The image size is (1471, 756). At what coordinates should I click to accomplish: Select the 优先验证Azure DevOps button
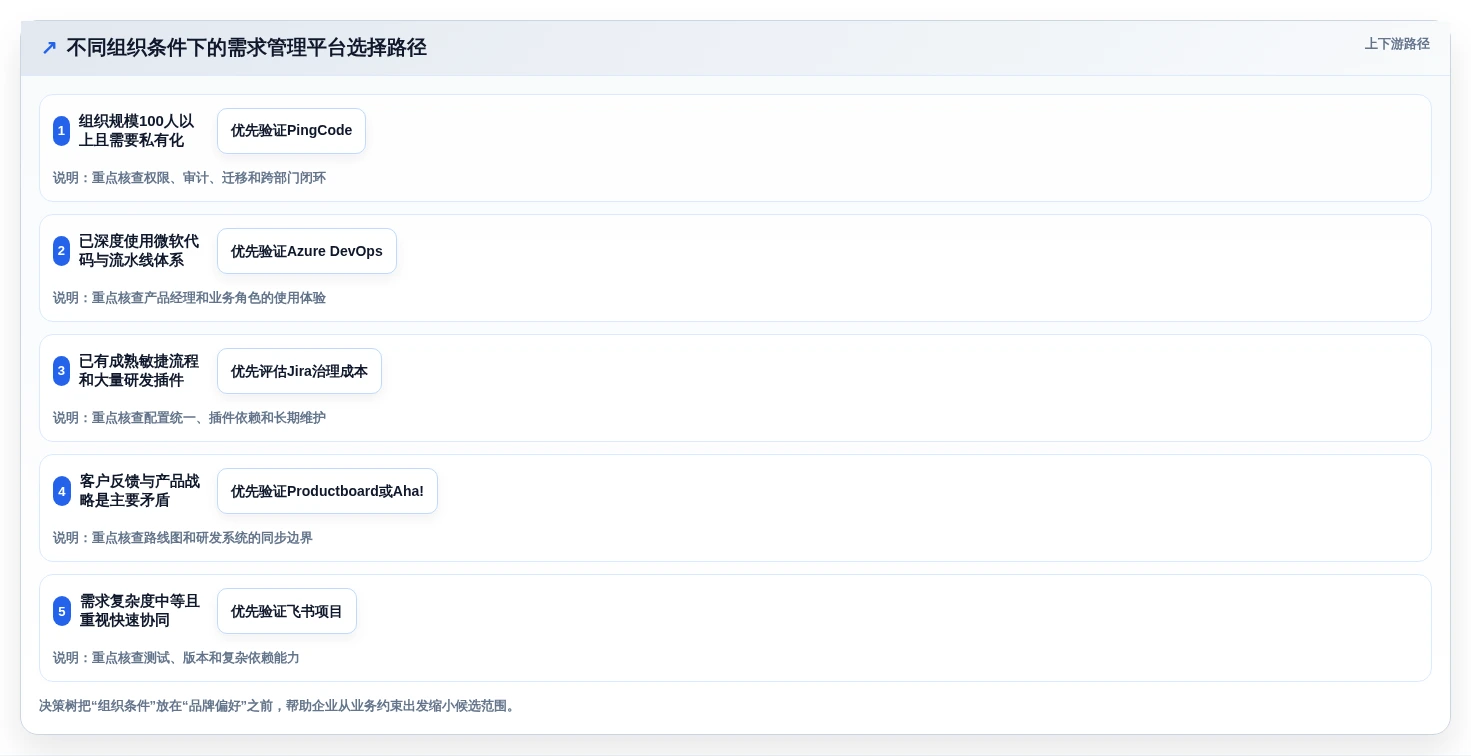(x=307, y=251)
